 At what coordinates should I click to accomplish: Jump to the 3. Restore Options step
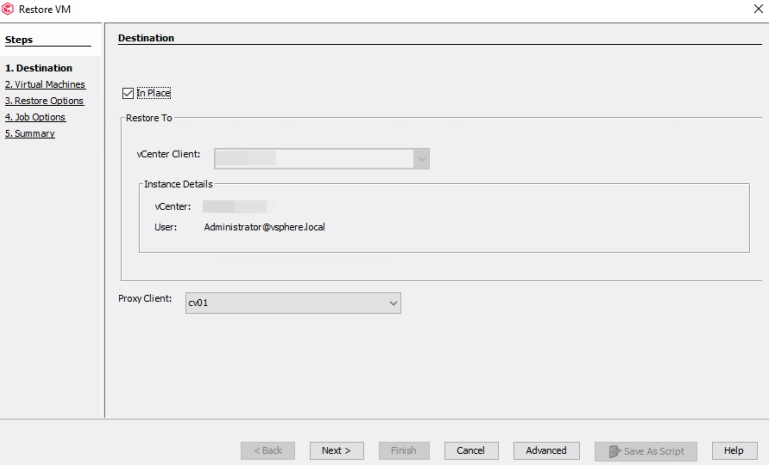click(x=44, y=101)
